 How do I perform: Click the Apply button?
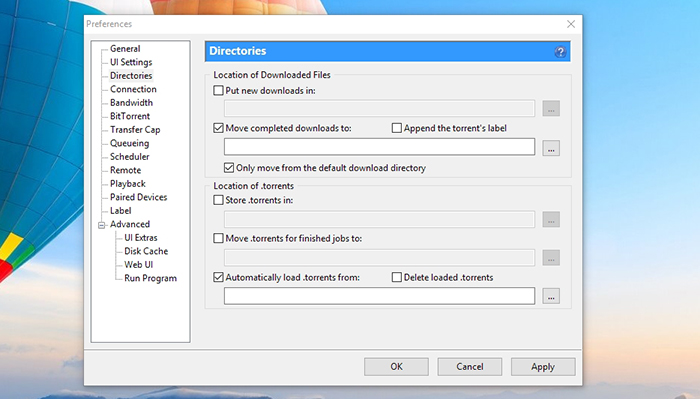pyautogui.click(x=543, y=367)
